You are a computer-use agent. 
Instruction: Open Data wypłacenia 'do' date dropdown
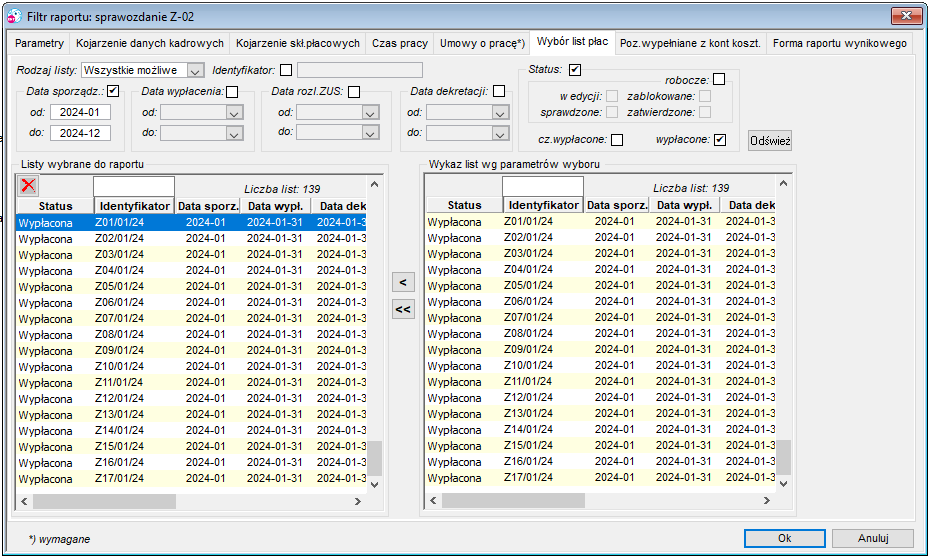[x=234, y=134]
